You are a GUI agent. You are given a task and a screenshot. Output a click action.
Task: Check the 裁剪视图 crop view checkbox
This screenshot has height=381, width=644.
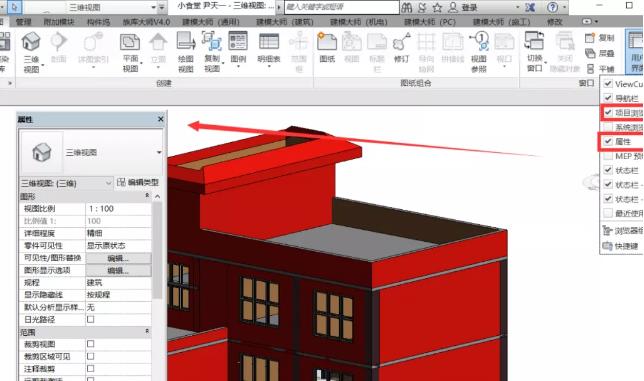tap(90, 344)
